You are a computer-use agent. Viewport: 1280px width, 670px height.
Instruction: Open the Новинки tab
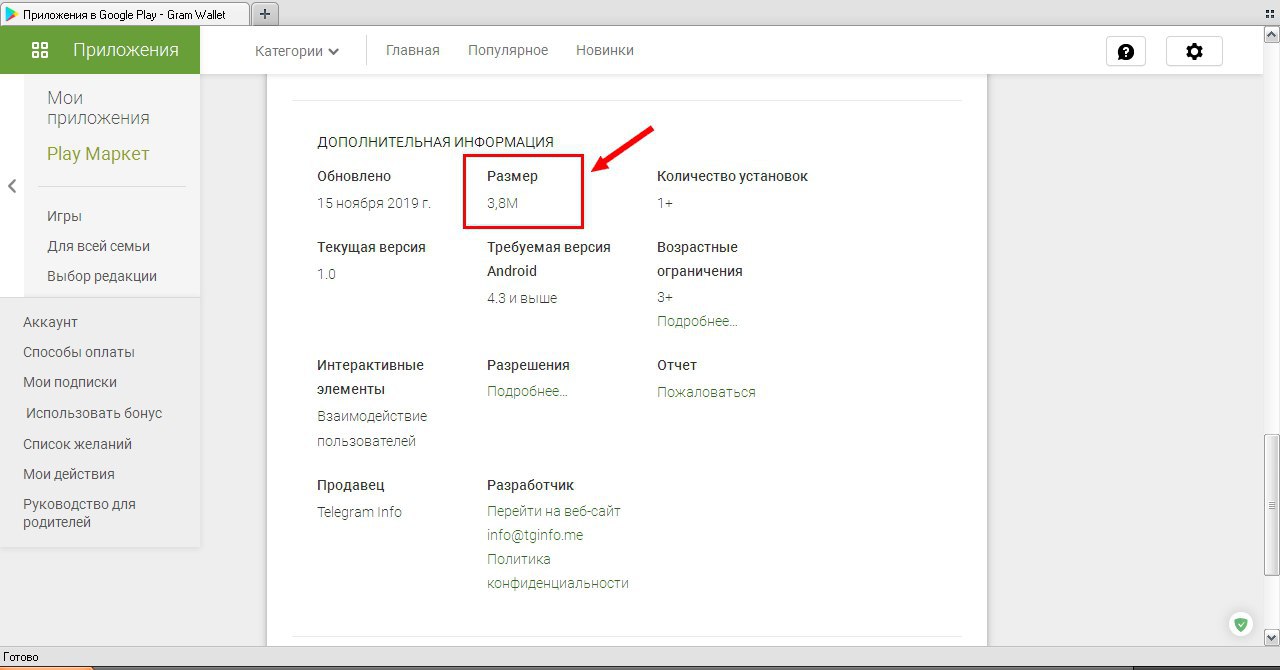pyautogui.click(x=605, y=50)
